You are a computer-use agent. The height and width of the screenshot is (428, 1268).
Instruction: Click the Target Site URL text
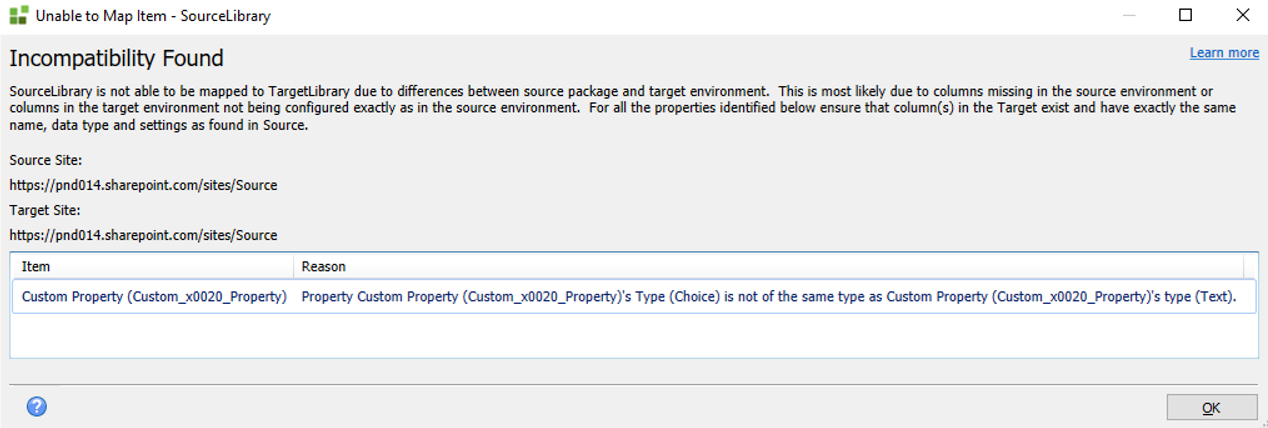[x=143, y=235]
